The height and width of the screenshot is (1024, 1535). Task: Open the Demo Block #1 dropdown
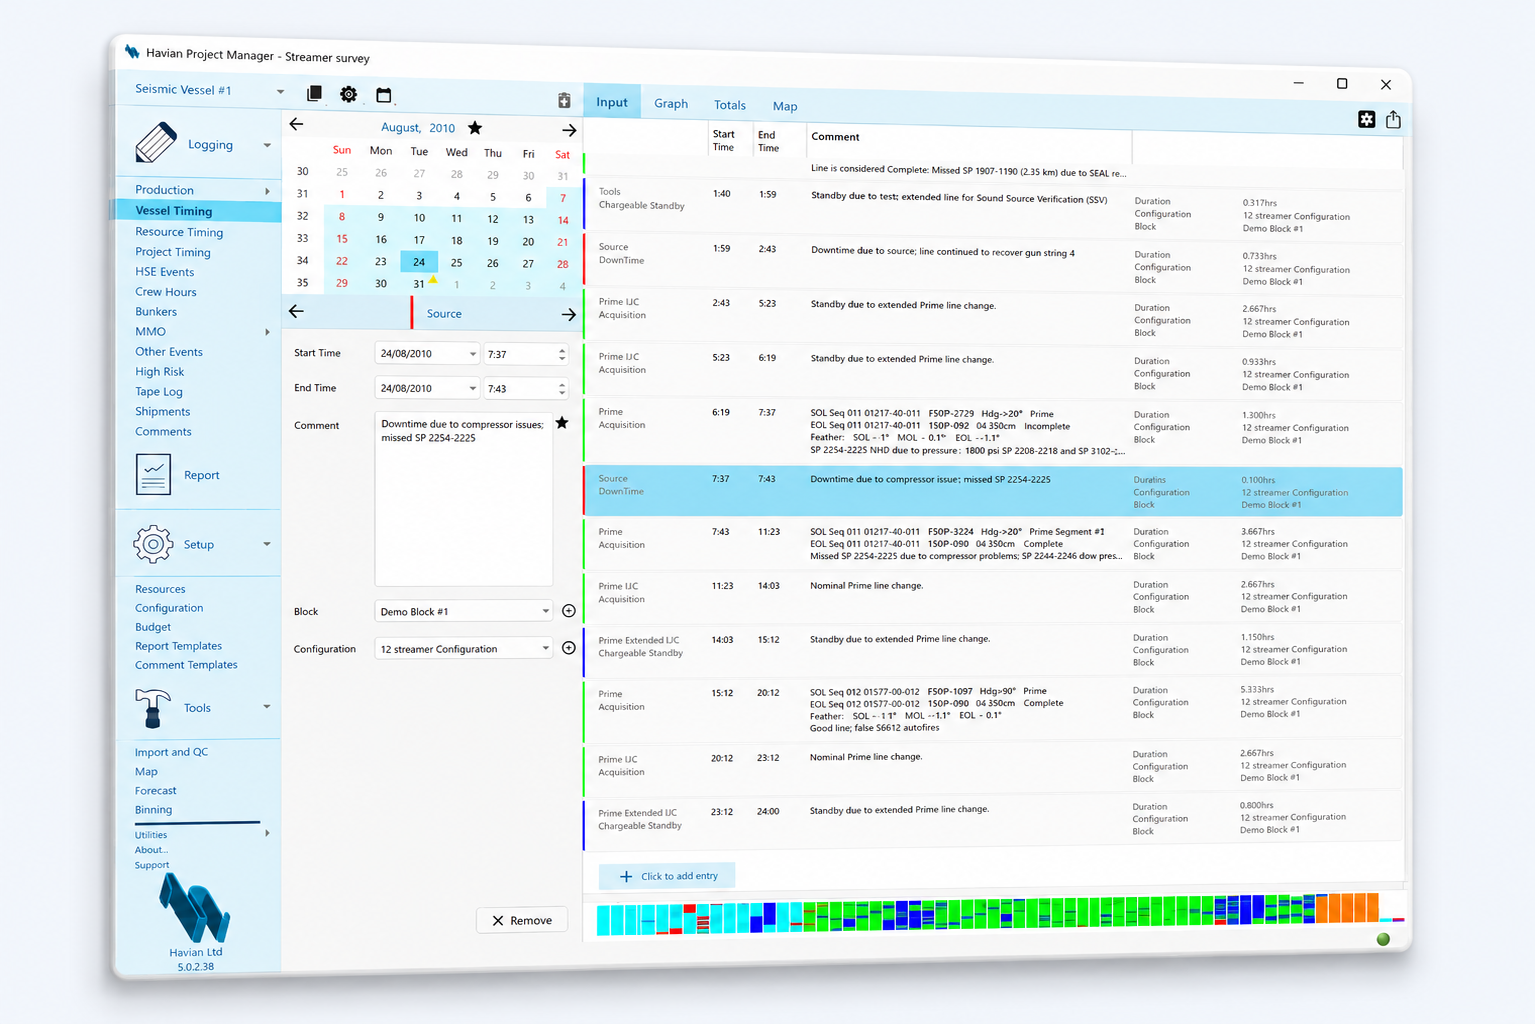[545, 611]
